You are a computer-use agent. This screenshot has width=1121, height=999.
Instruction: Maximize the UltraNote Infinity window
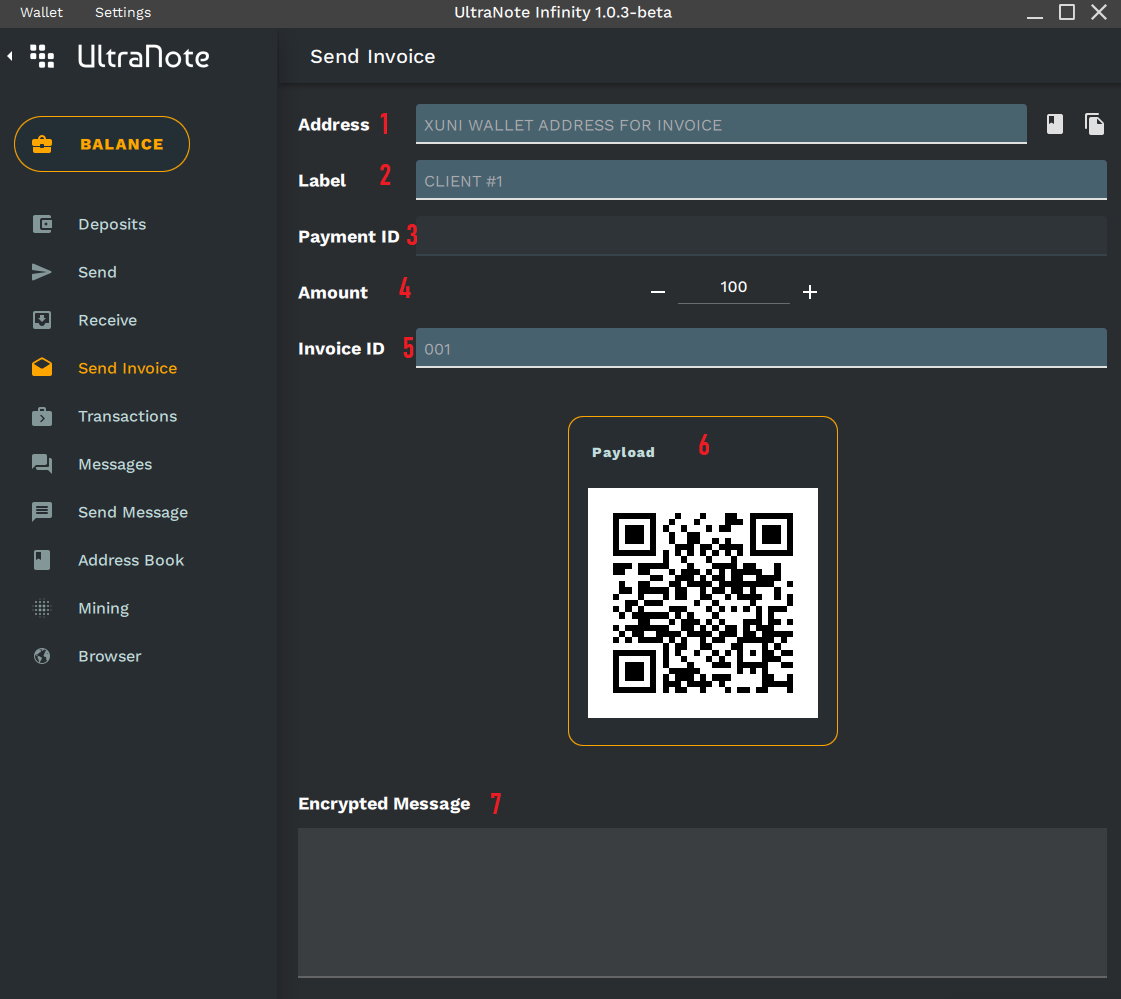1067,12
